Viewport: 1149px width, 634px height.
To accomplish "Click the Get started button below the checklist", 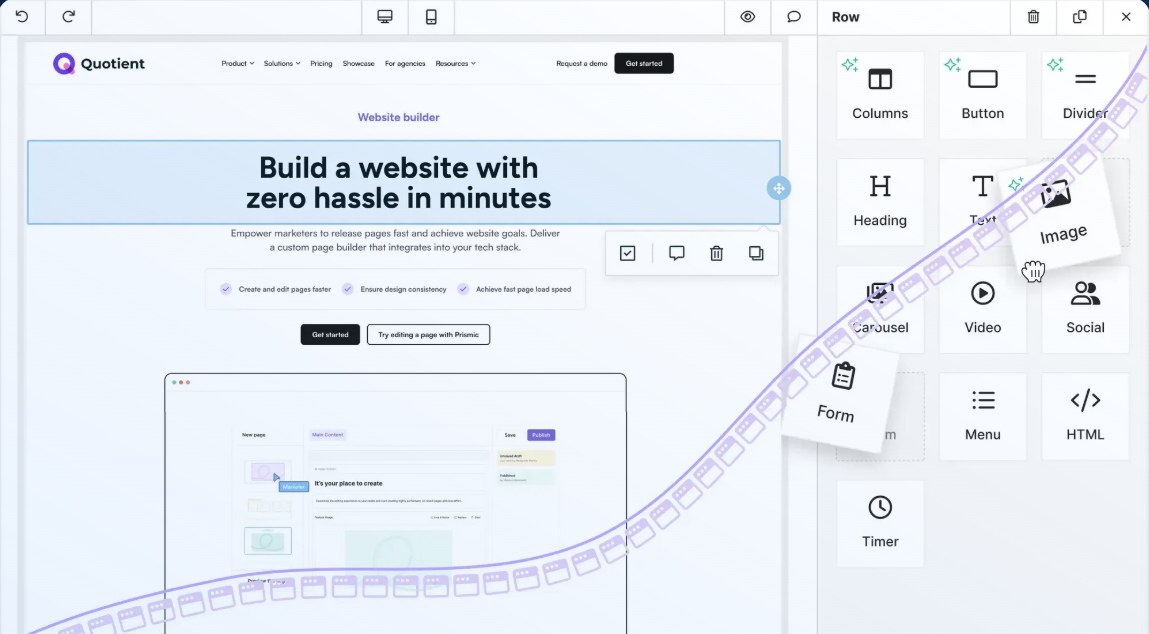I will (330, 334).
